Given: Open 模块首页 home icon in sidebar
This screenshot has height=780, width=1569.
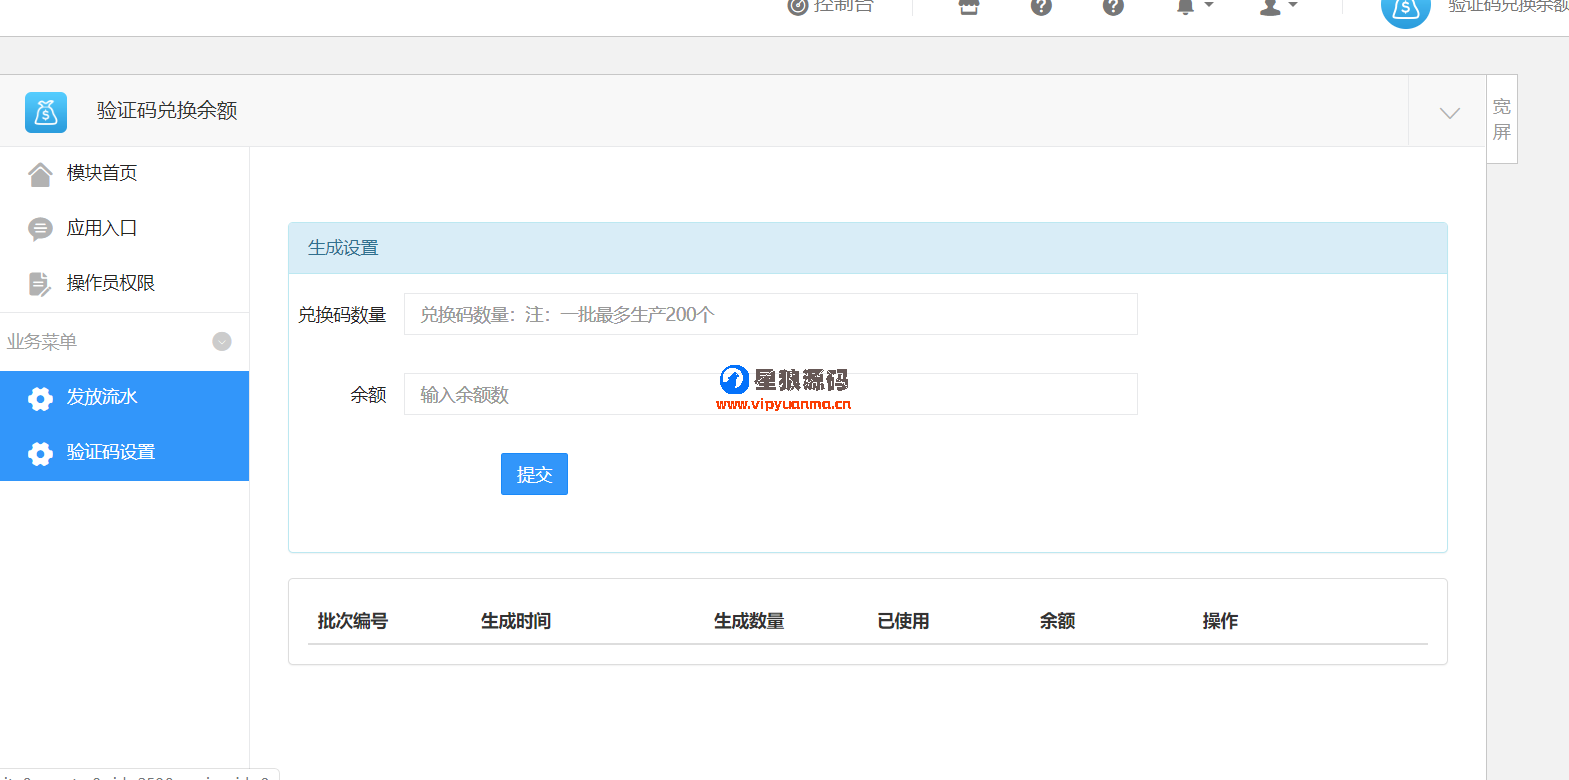Looking at the screenshot, I should (x=40, y=175).
